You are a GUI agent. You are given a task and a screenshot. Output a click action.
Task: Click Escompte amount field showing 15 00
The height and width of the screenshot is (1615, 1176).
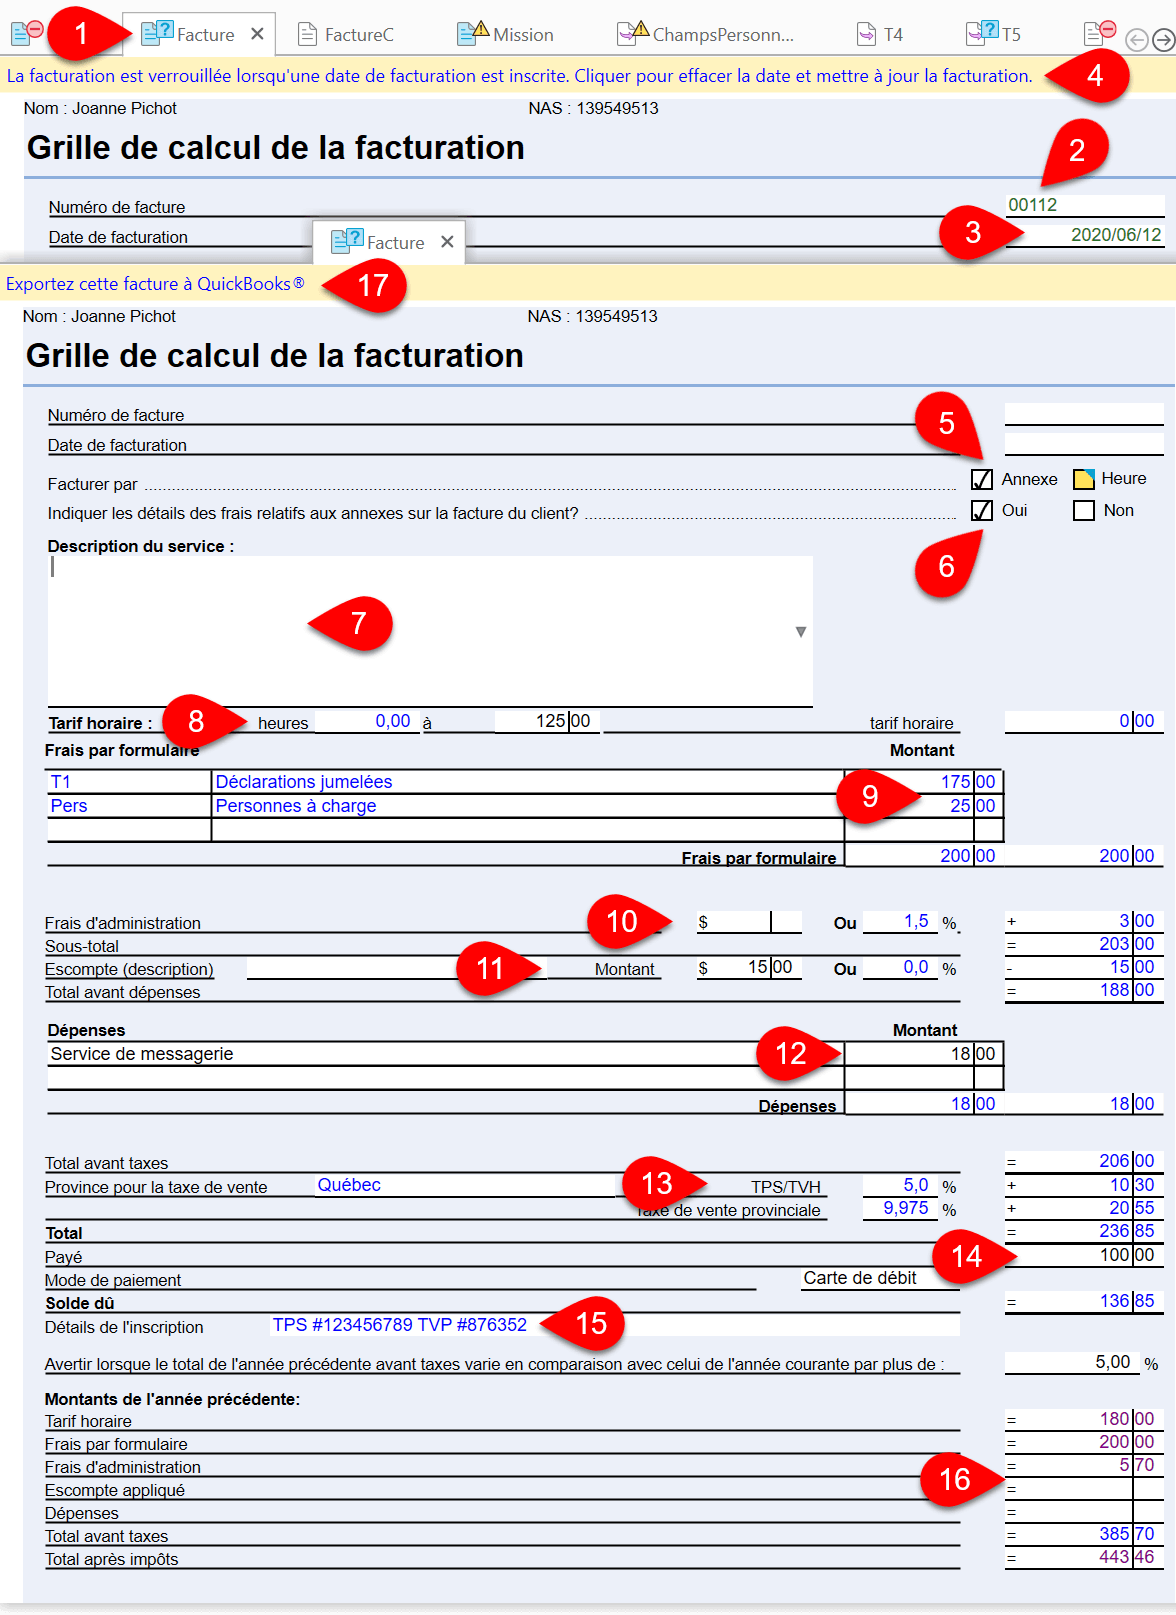750,968
